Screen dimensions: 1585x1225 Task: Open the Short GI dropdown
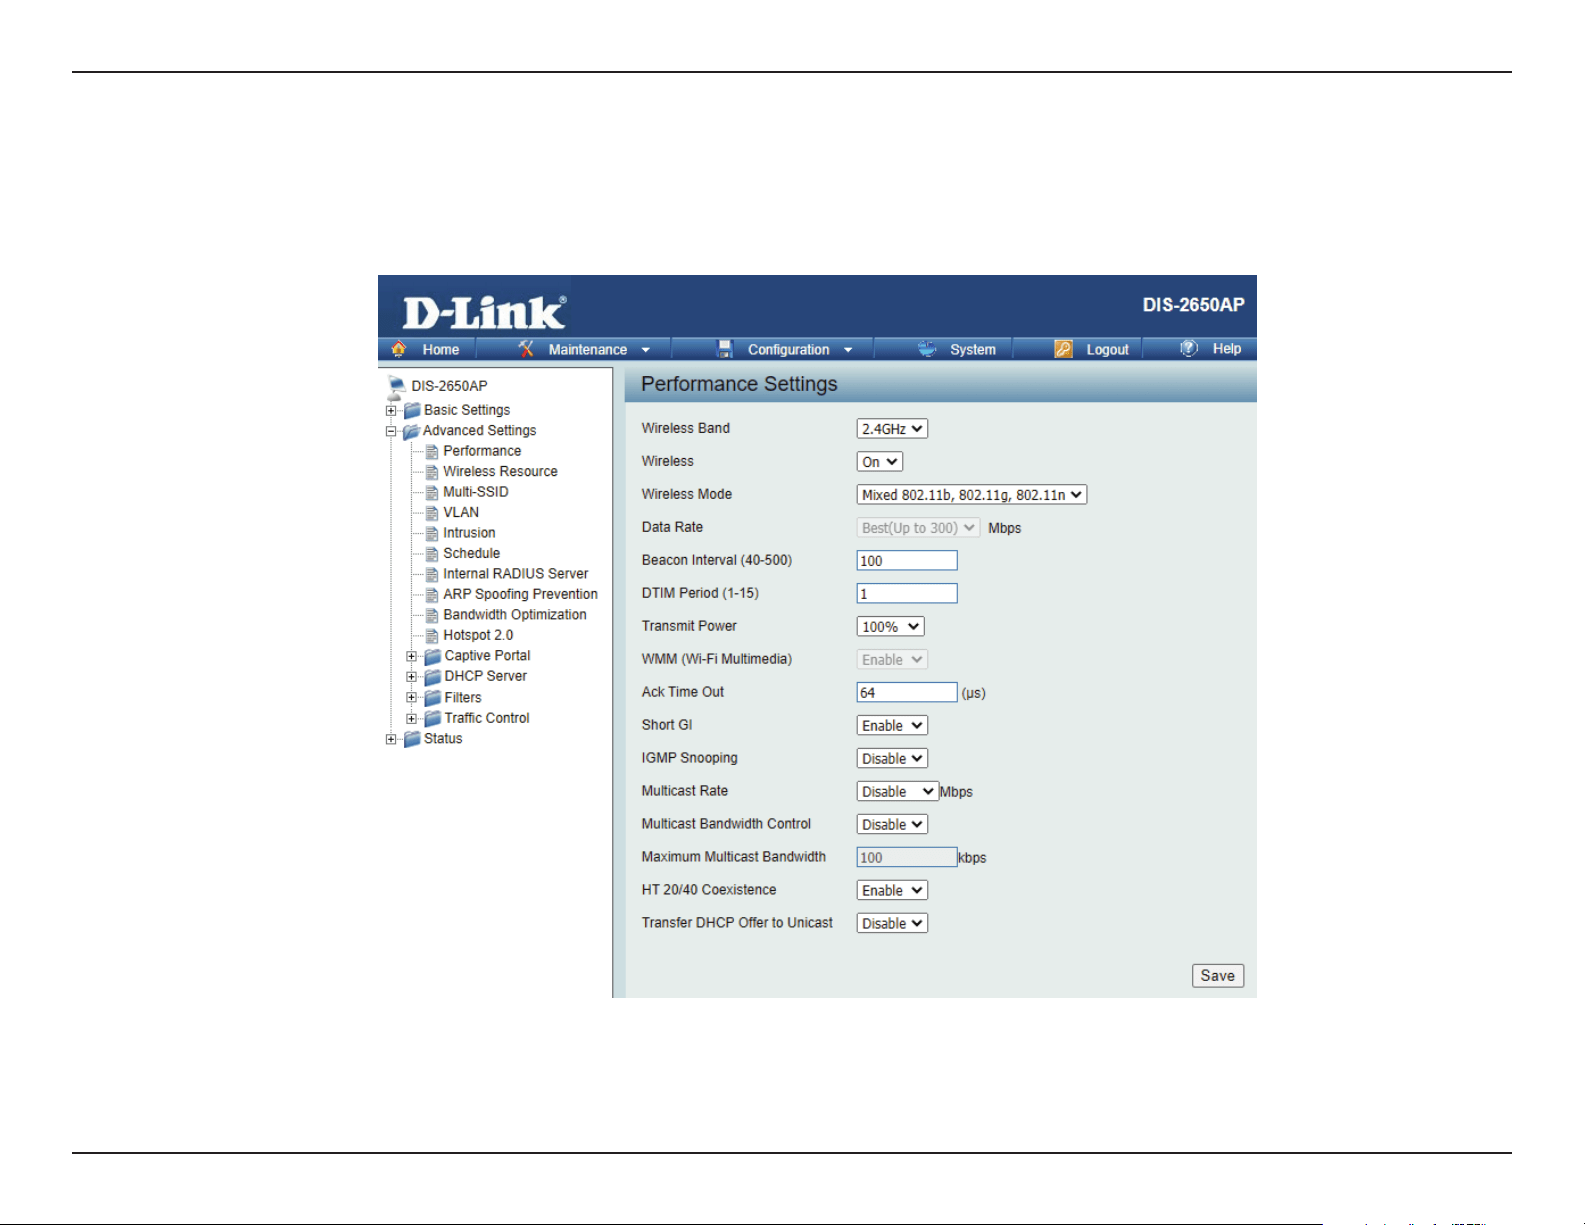tap(892, 726)
